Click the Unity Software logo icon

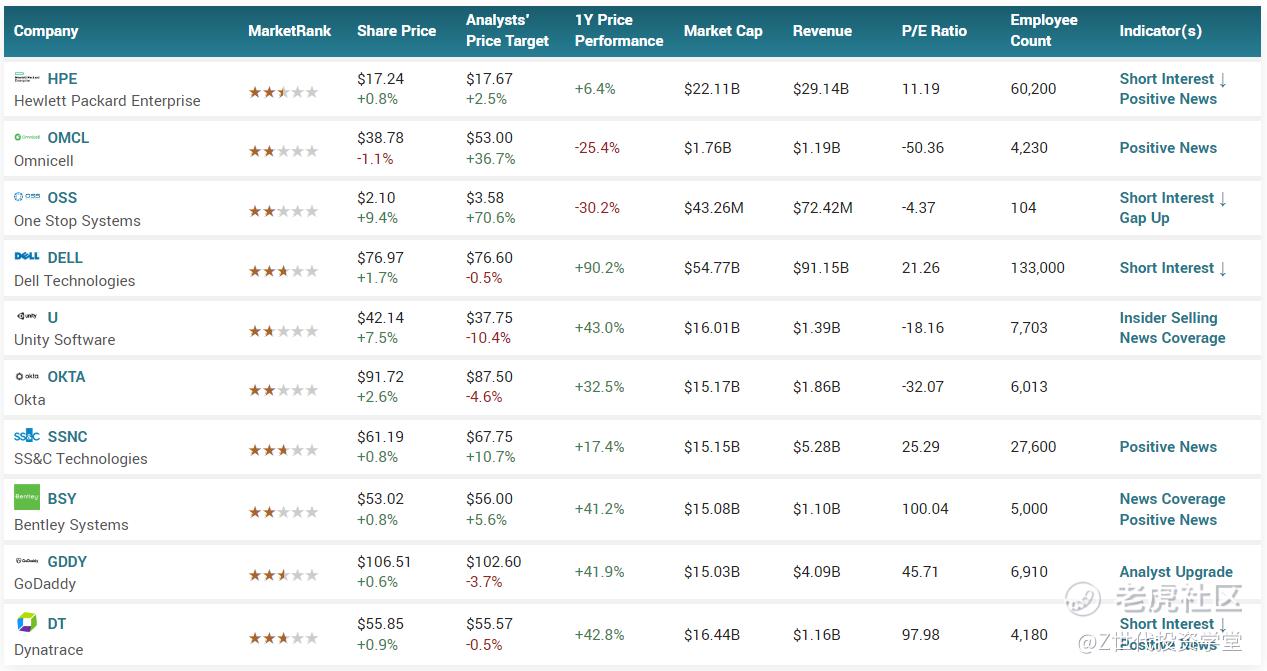tap(27, 317)
